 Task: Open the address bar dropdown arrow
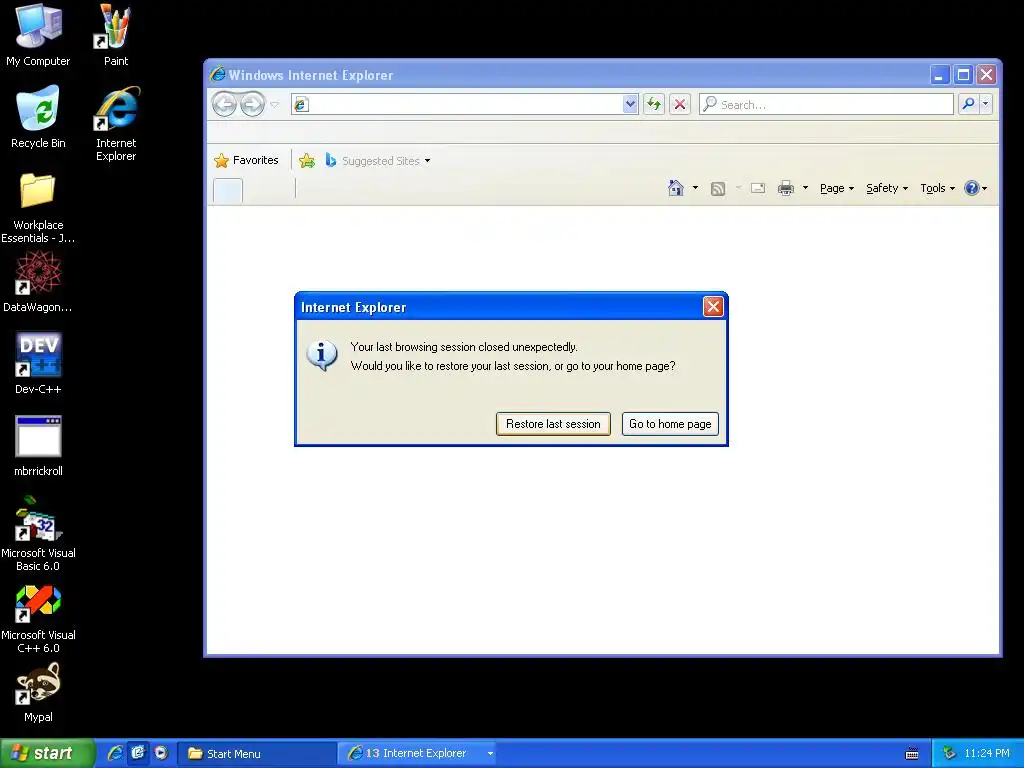[630, 104]
